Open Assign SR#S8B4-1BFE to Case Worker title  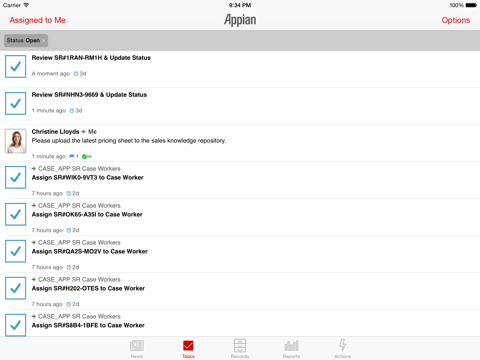tap(88, 325)
